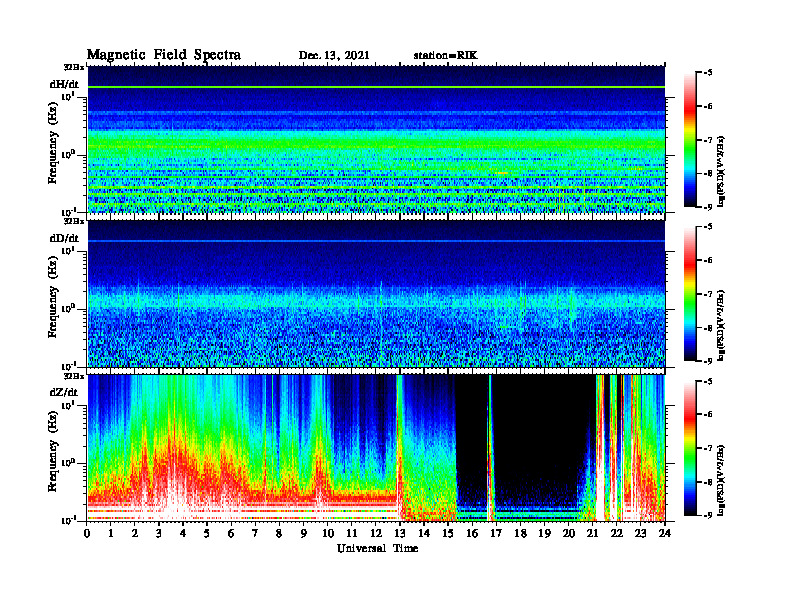Click hour label 12 on the time axis
The width and height of the screenshot is (792, 612).
(x=376, y=534)
